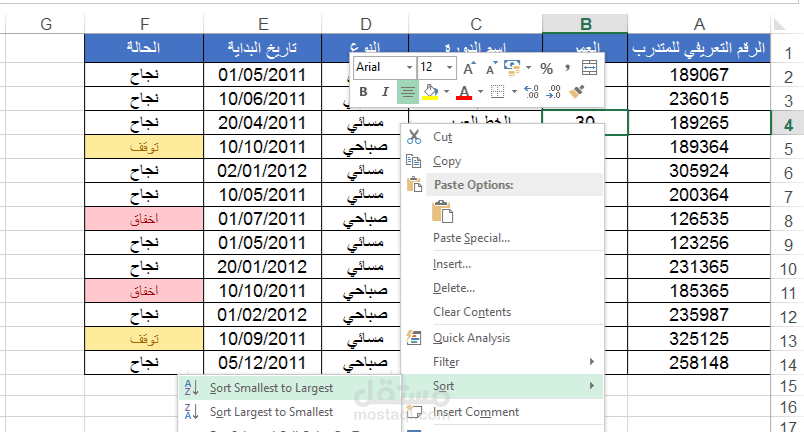Click the scissors Cut icon
The height and width of the screenshot is (432, 804).
click(x=414, y=137)
